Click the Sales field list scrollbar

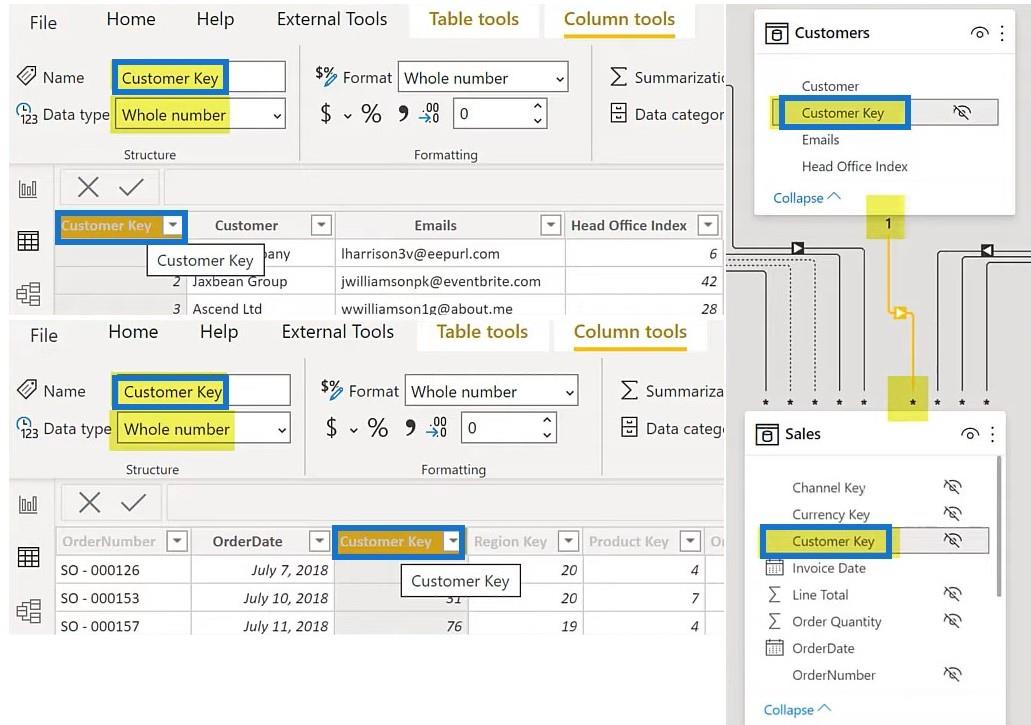(999, 526)
